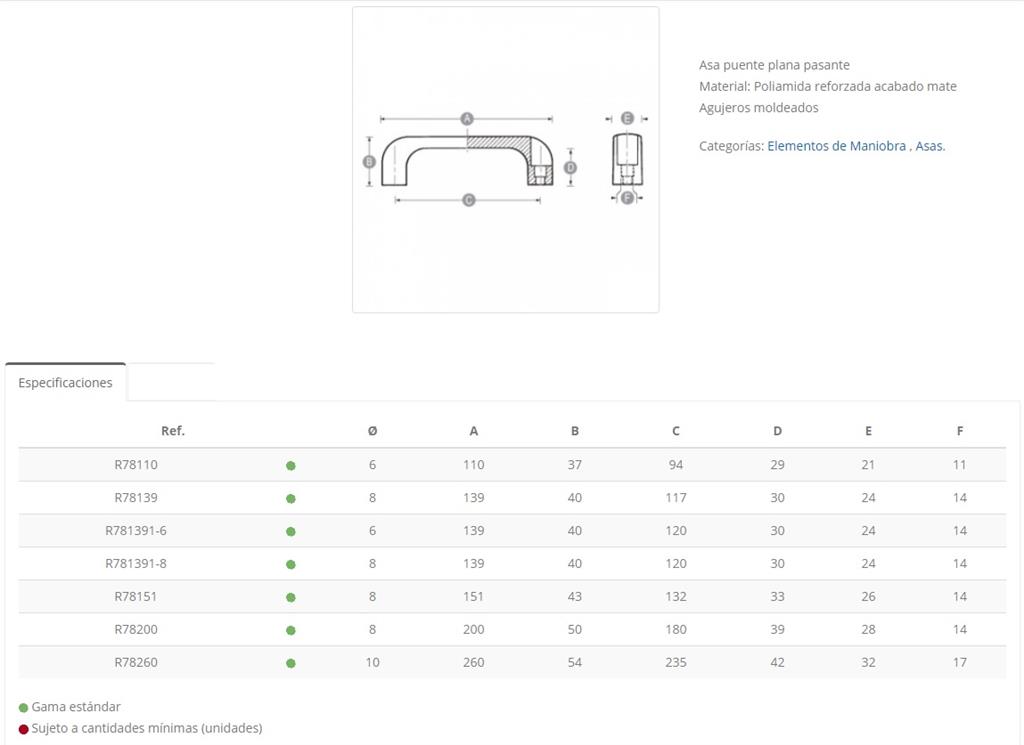Follow the Asas category link
The image size is (1024, 745).
click(930, 146)
